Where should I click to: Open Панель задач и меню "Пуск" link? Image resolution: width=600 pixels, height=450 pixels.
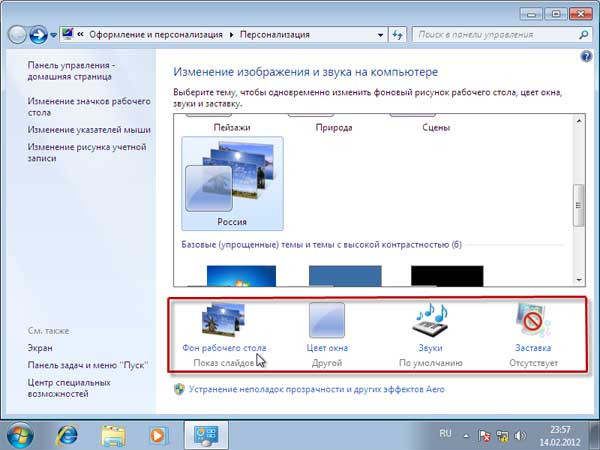[88, 365]
